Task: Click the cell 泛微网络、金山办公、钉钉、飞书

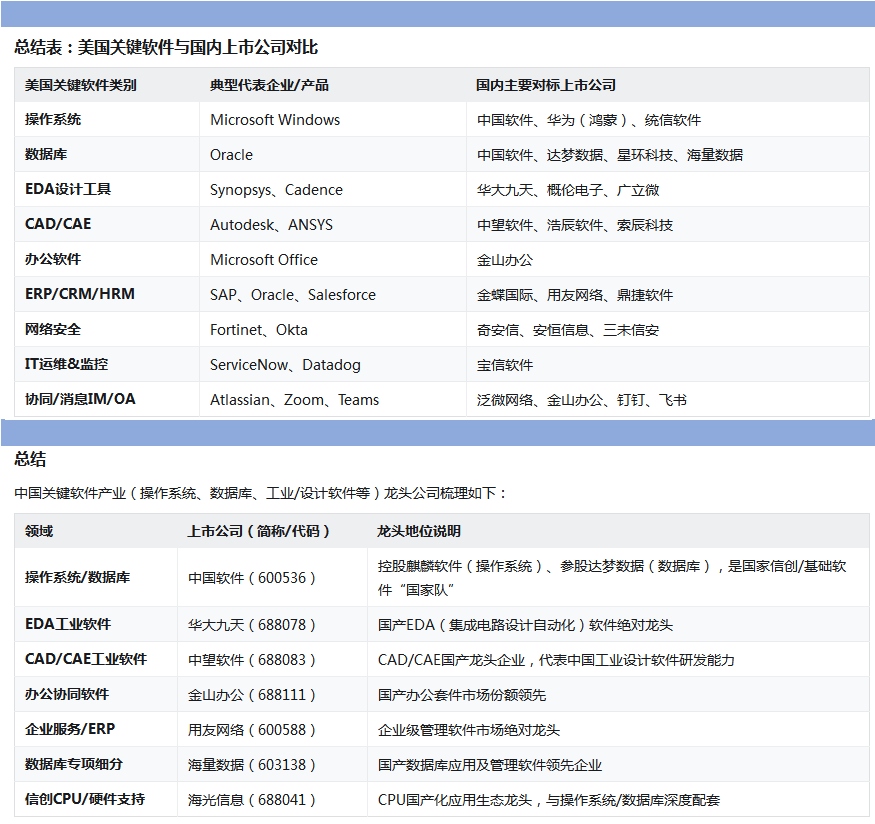Action: [581, 400]
